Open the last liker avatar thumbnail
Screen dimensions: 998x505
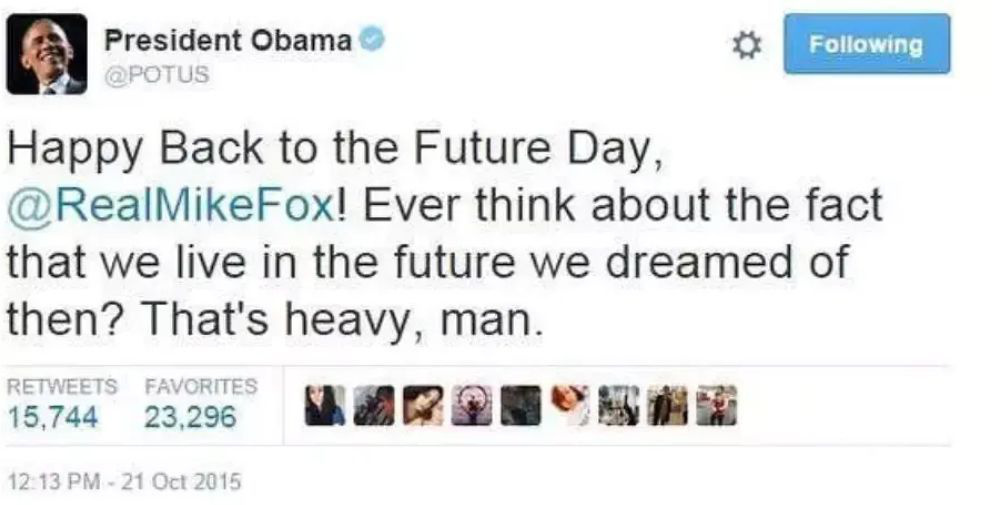click(x=717, y=405)
